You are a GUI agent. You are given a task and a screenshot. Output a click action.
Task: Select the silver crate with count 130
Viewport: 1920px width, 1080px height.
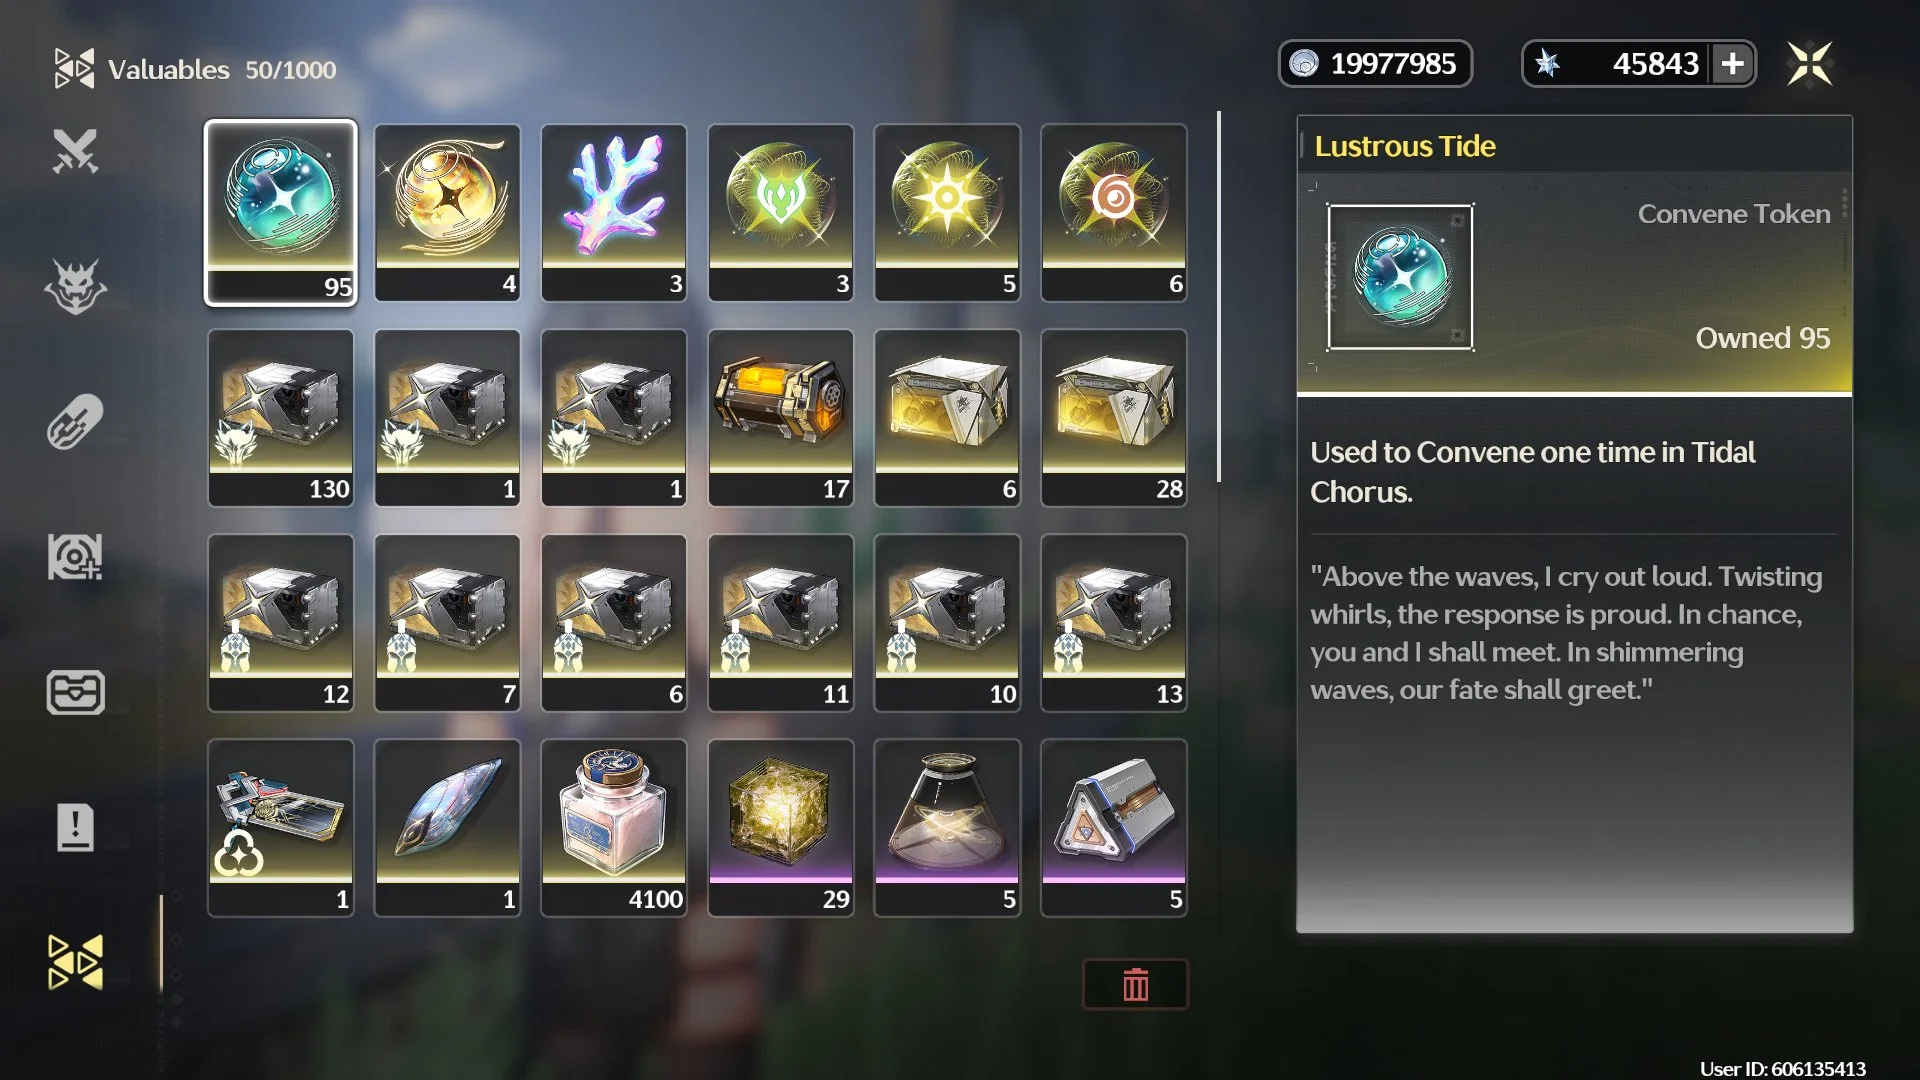(x=281, y=418)
